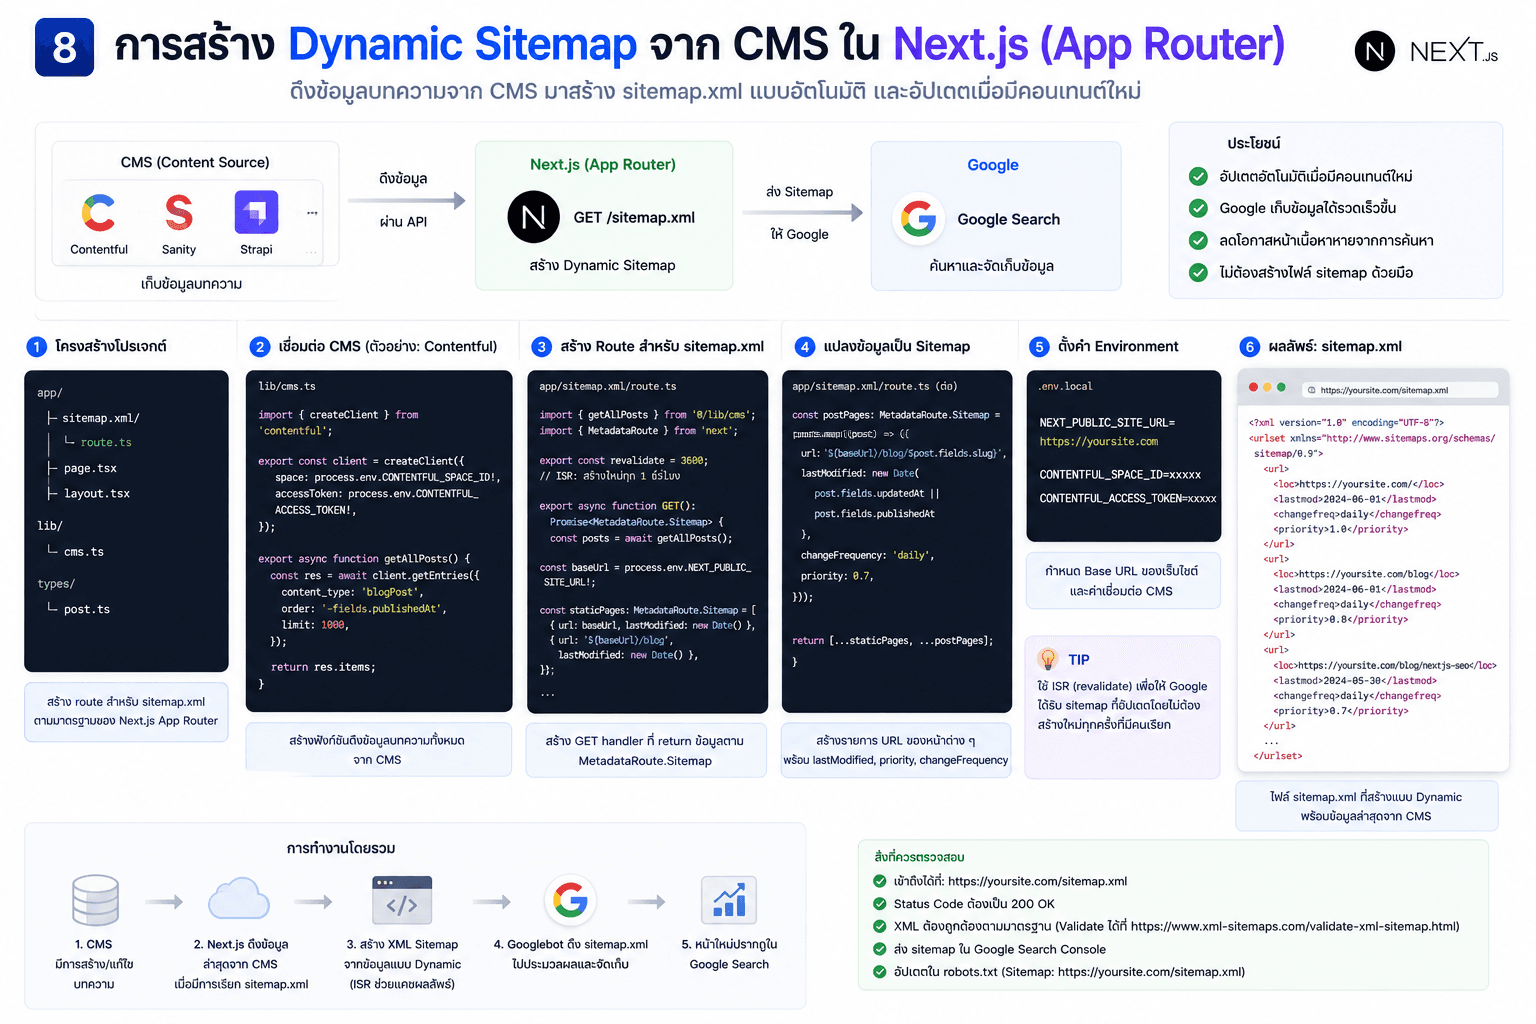
Task: Click the CMS (Content Source) heading
Action: click(195, 162)
